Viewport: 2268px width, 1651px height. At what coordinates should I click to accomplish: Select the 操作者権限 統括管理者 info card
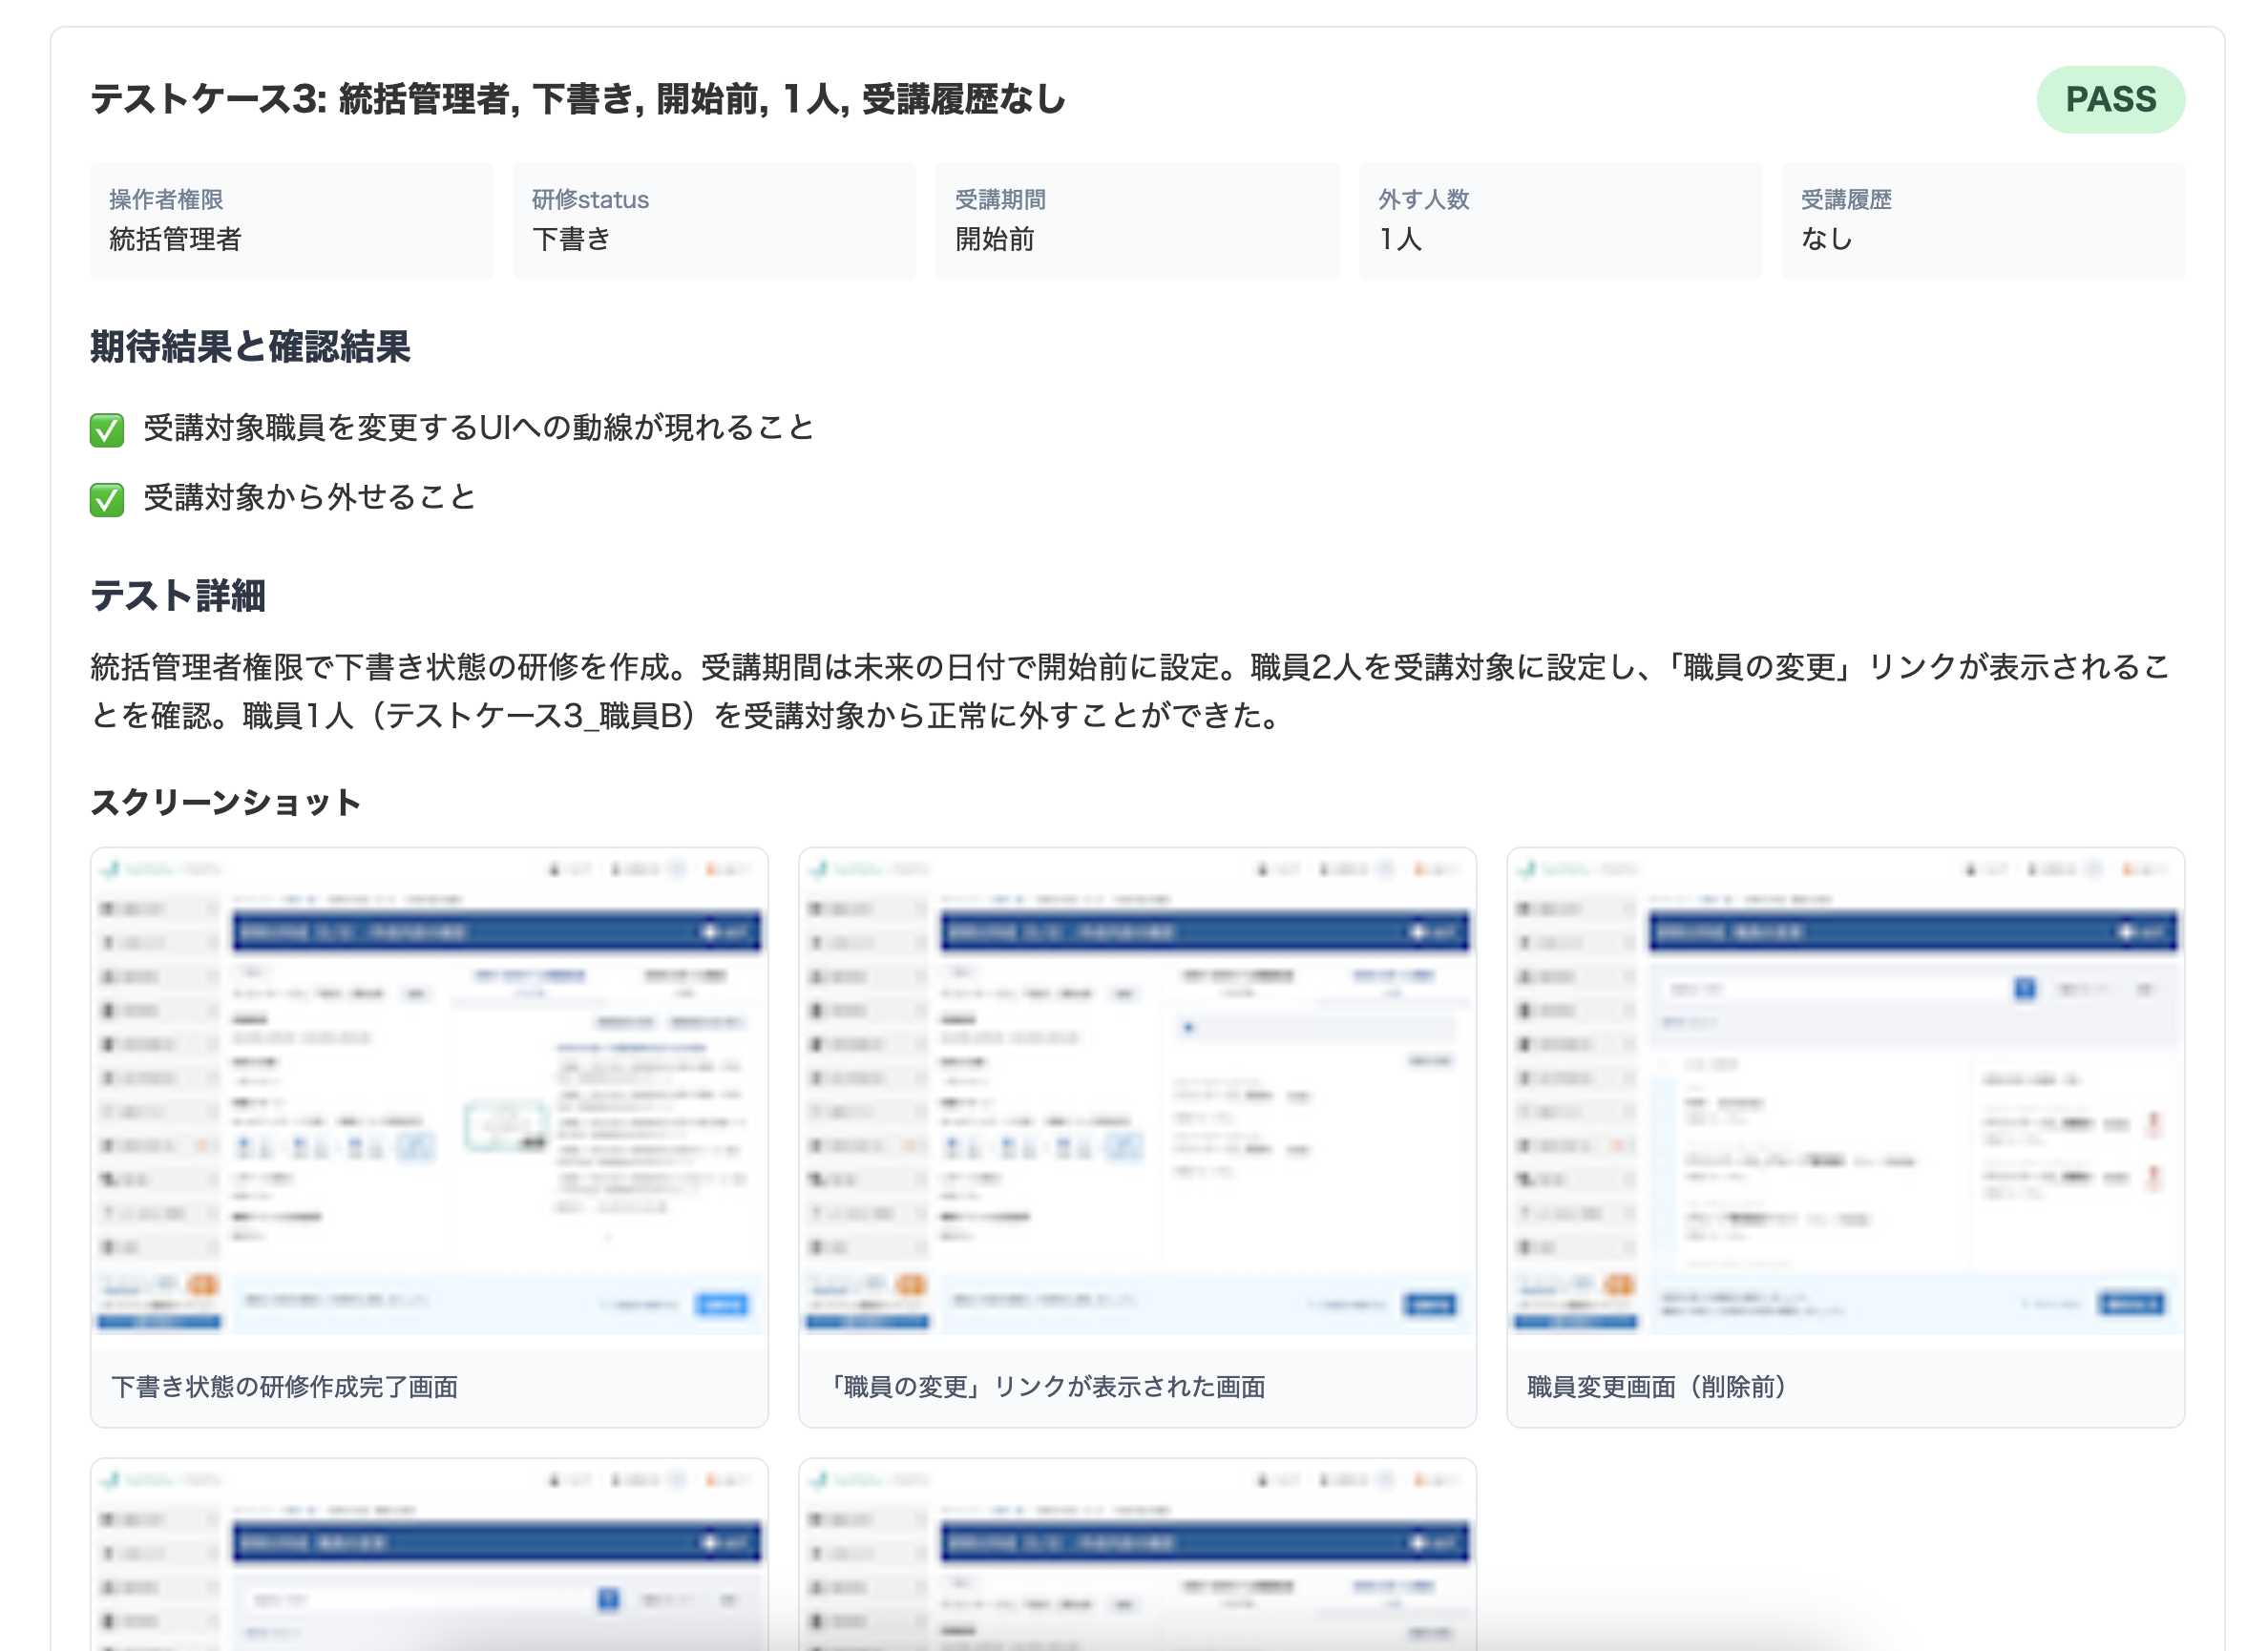[x=291, y=220]
